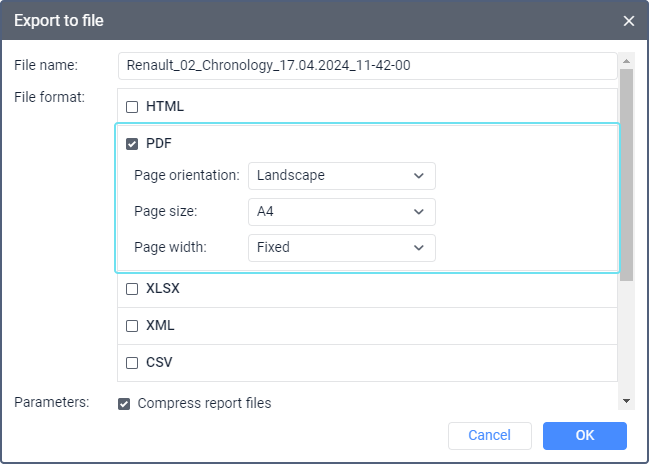The width and height of the screenshot is (649, 464).
Task: Tick the XLSX format checkbox
Action: (x=132, y=289)
